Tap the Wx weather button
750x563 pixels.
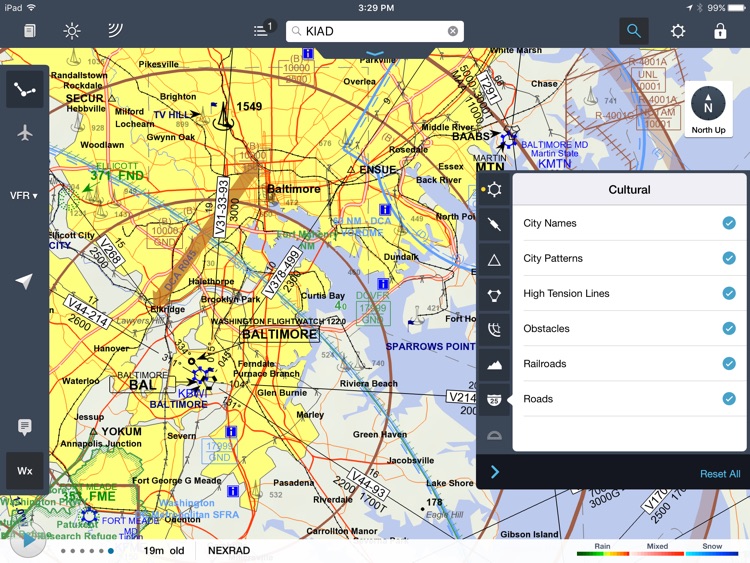point(25,471)
